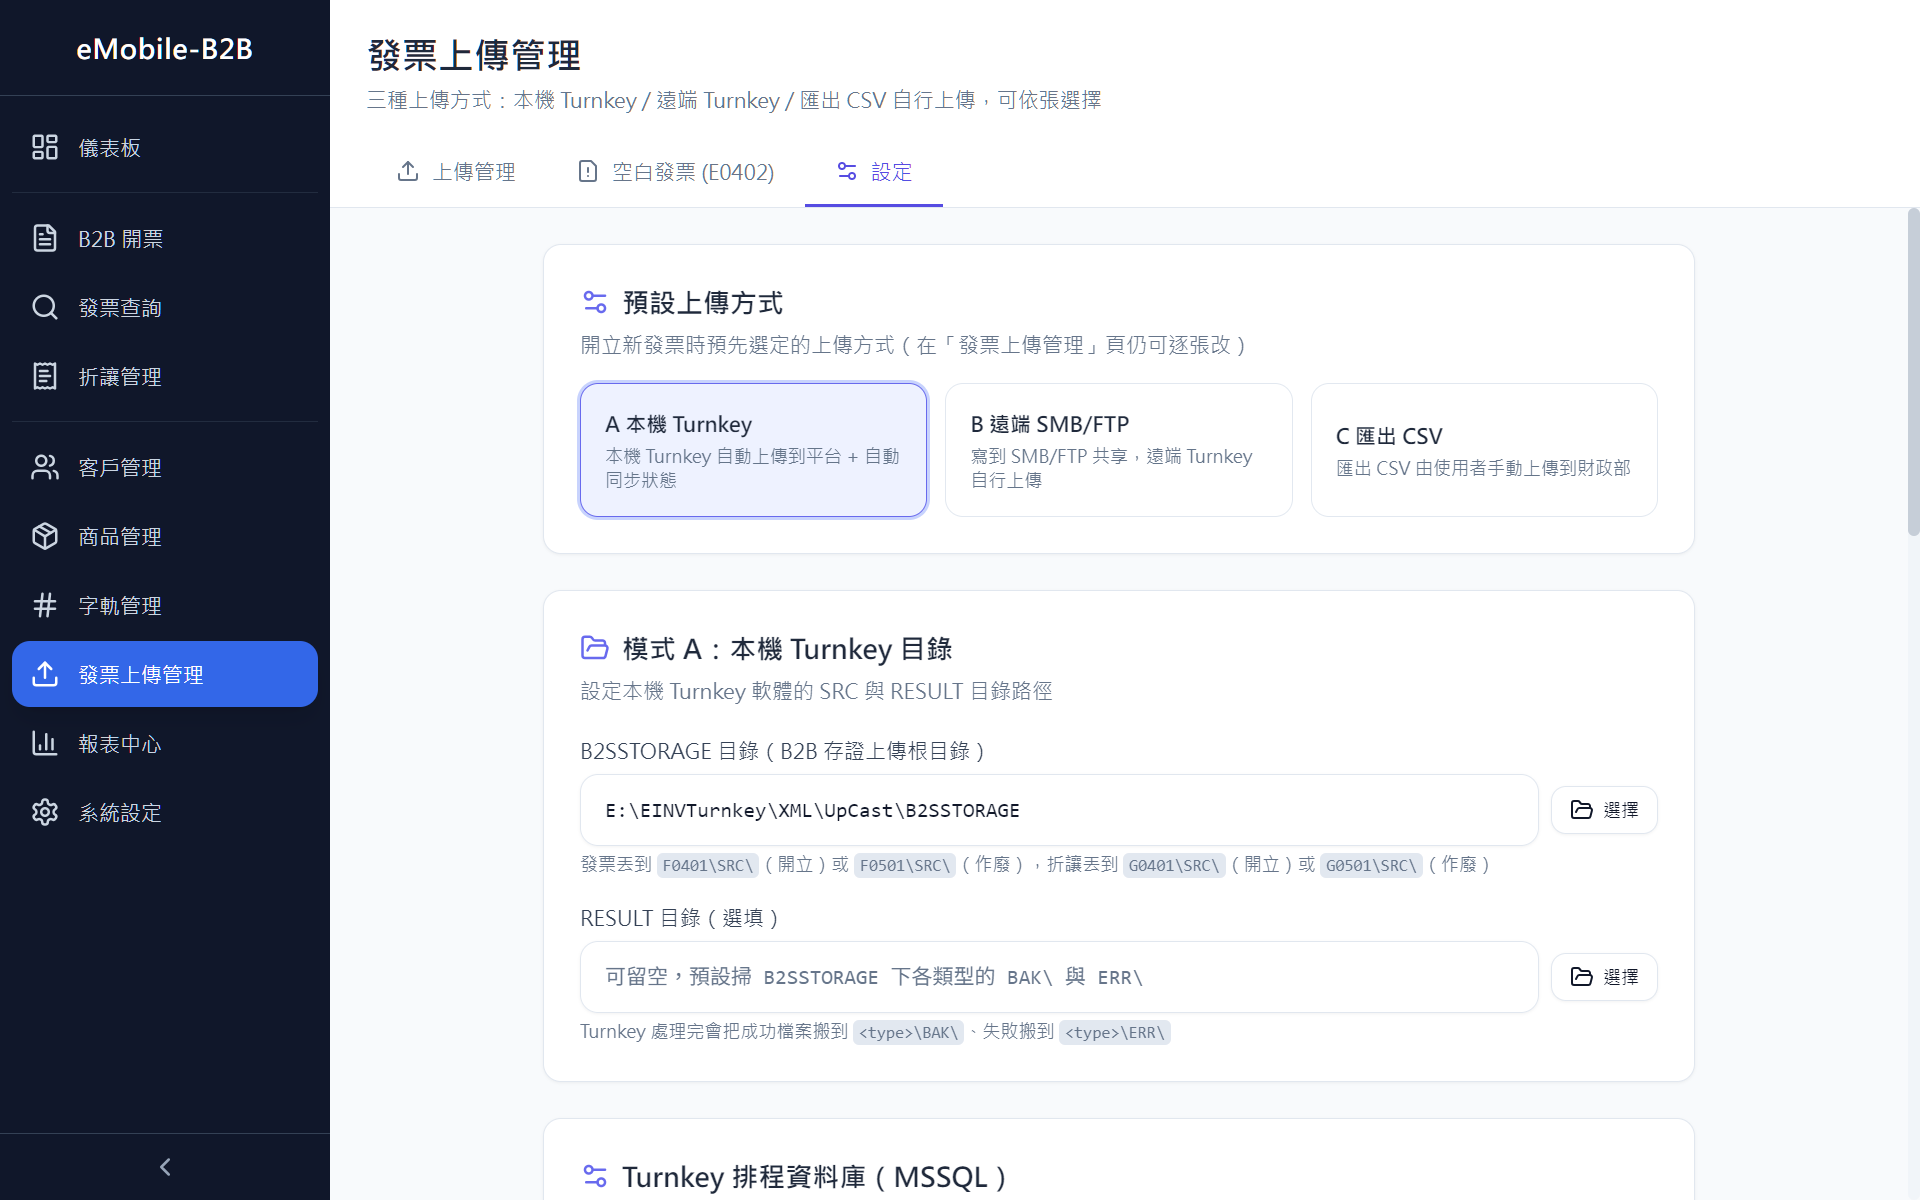Open 客戶管理 menu item
This screenshot has height=1200, width=1920.
[165, 467]
